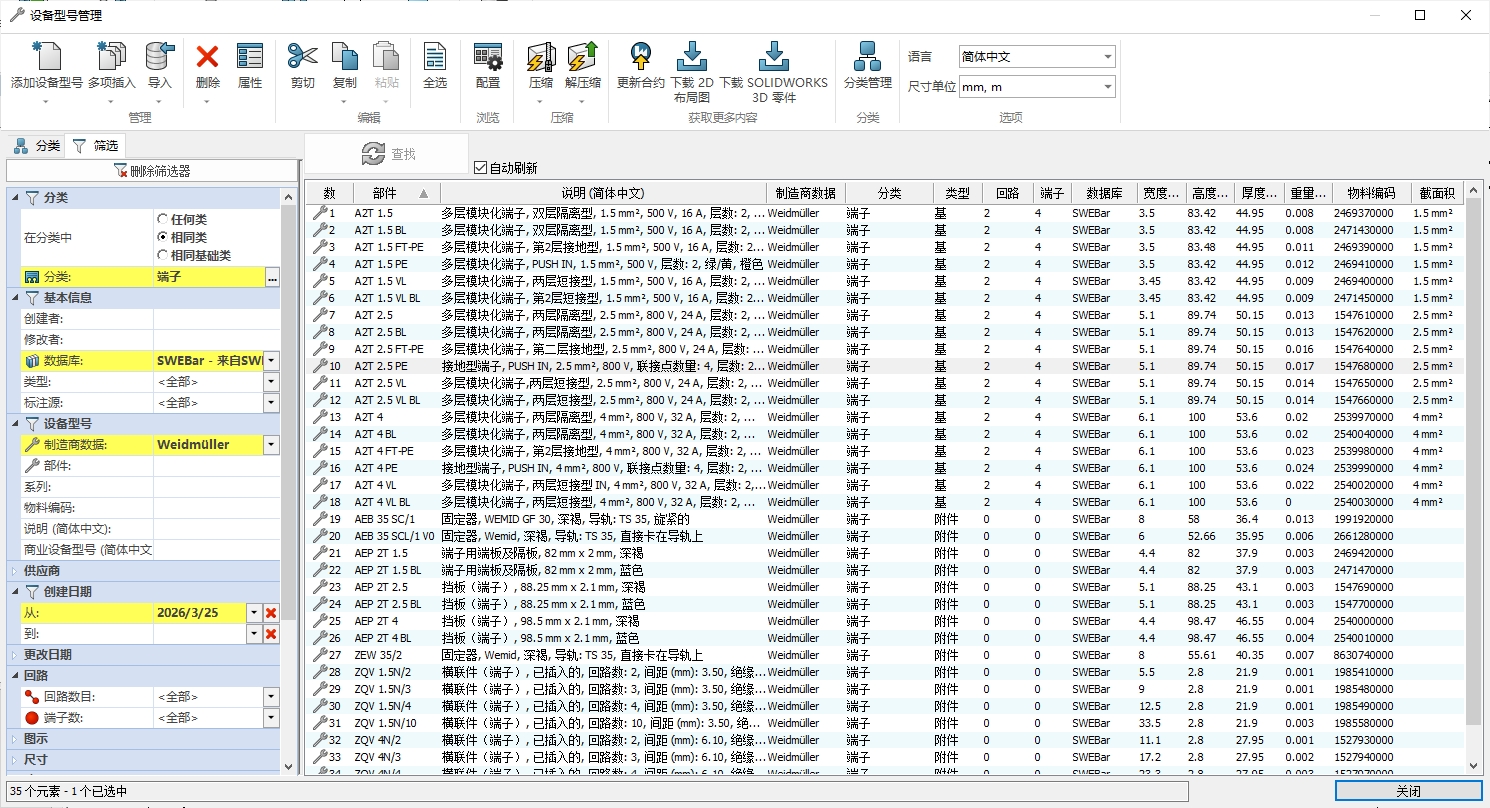Click the 添加设备型号 icon
The height and width of the screenshot is (808, 1490).
click(46, 58)
